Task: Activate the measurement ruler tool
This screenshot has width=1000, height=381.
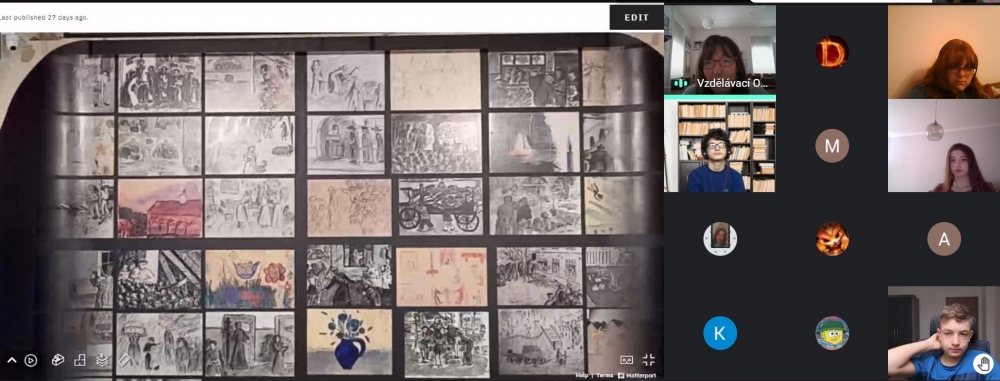Action: pyautogui.click(x=124, y=361)
